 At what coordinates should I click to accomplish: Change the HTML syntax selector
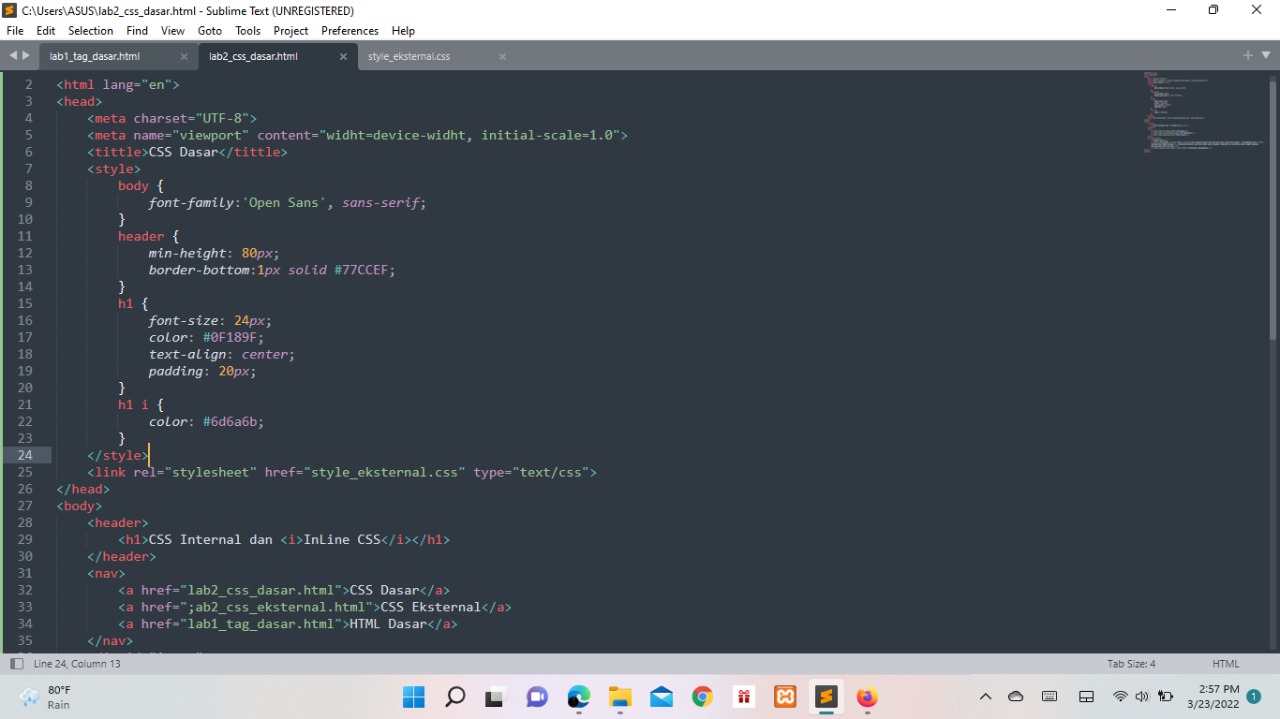pyautogui.click(x=1225, y=664)
